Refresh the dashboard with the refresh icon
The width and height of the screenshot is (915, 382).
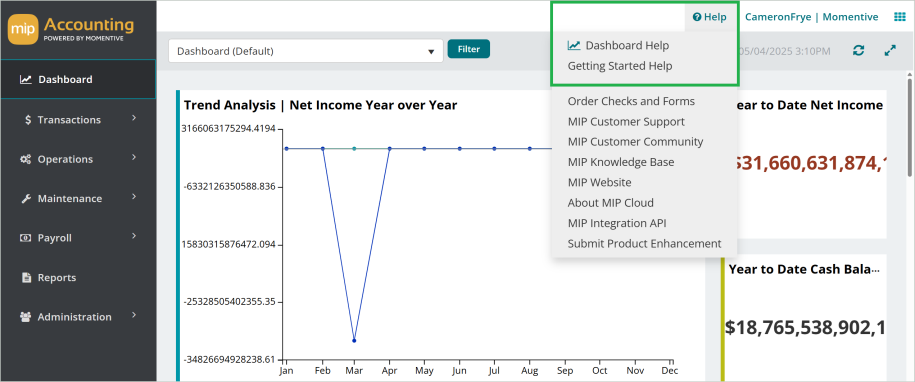(858, 50)
